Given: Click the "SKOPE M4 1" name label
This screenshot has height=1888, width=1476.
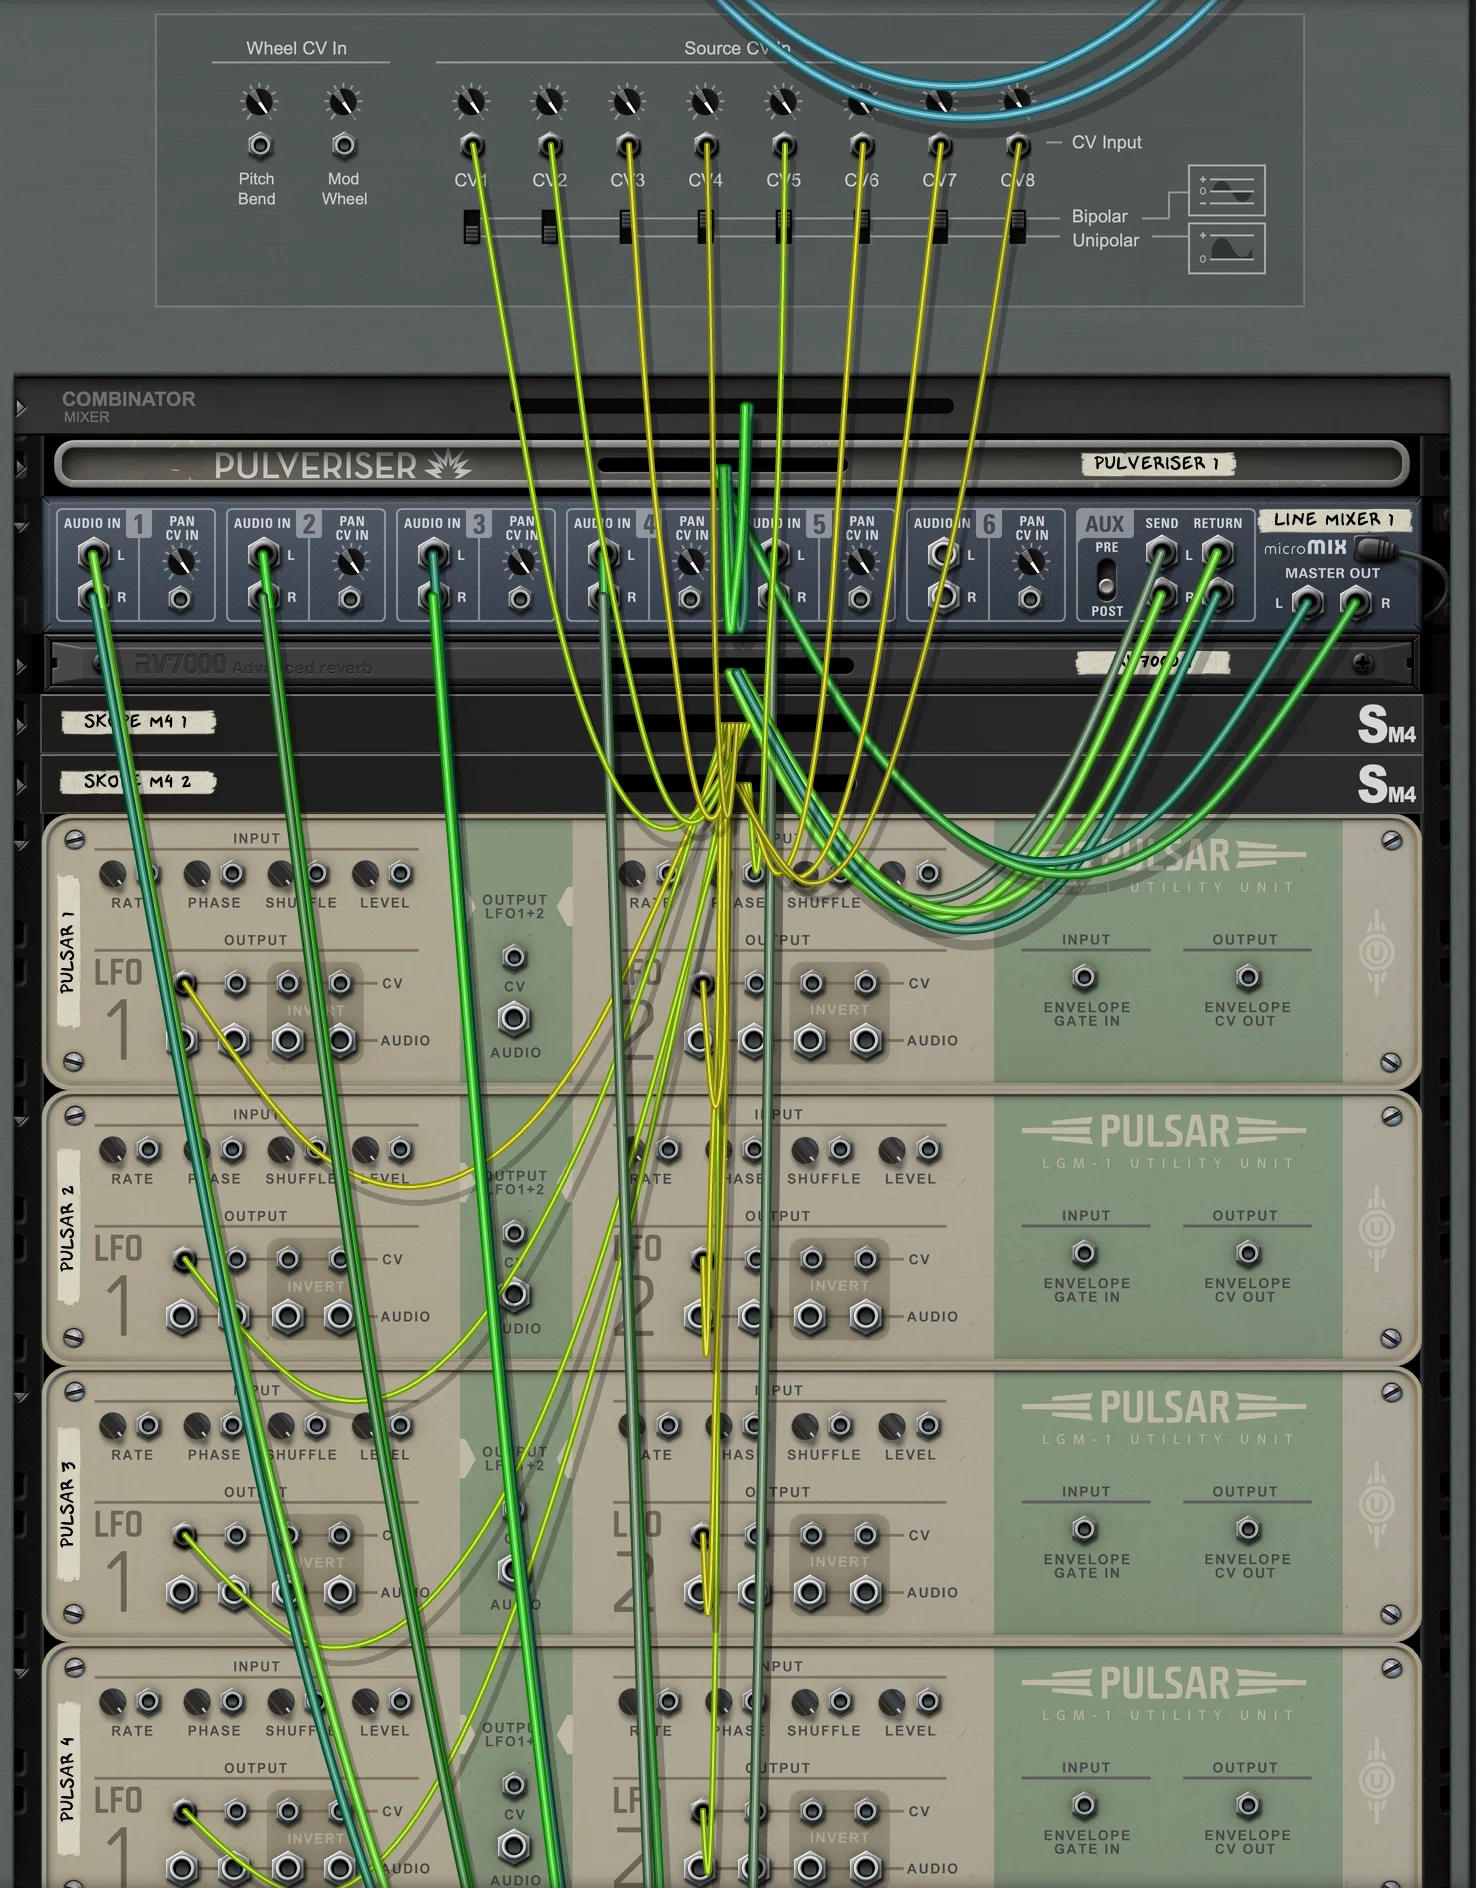Looking at the screenshot, I should point(138,721).
